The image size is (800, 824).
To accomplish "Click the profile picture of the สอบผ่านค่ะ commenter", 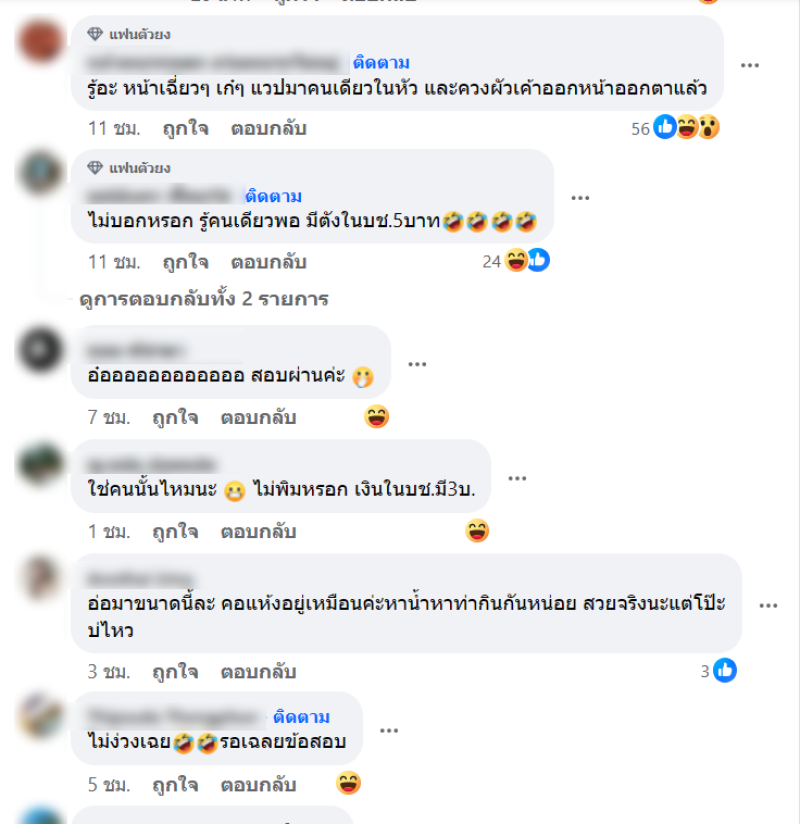I will (x=40, y=349).
